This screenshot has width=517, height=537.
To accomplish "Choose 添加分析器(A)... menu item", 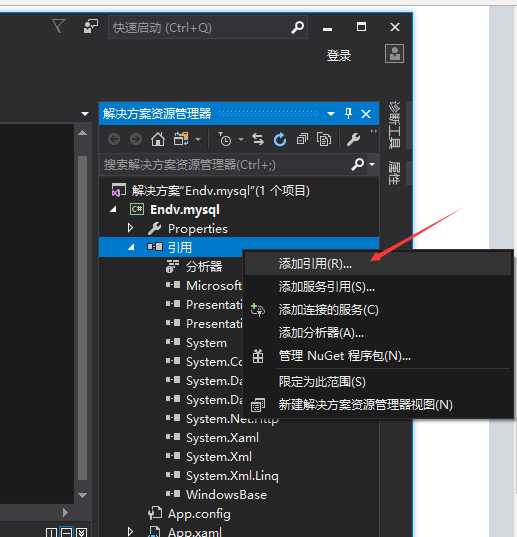I will pyautogui.click(x=378, y=333).
